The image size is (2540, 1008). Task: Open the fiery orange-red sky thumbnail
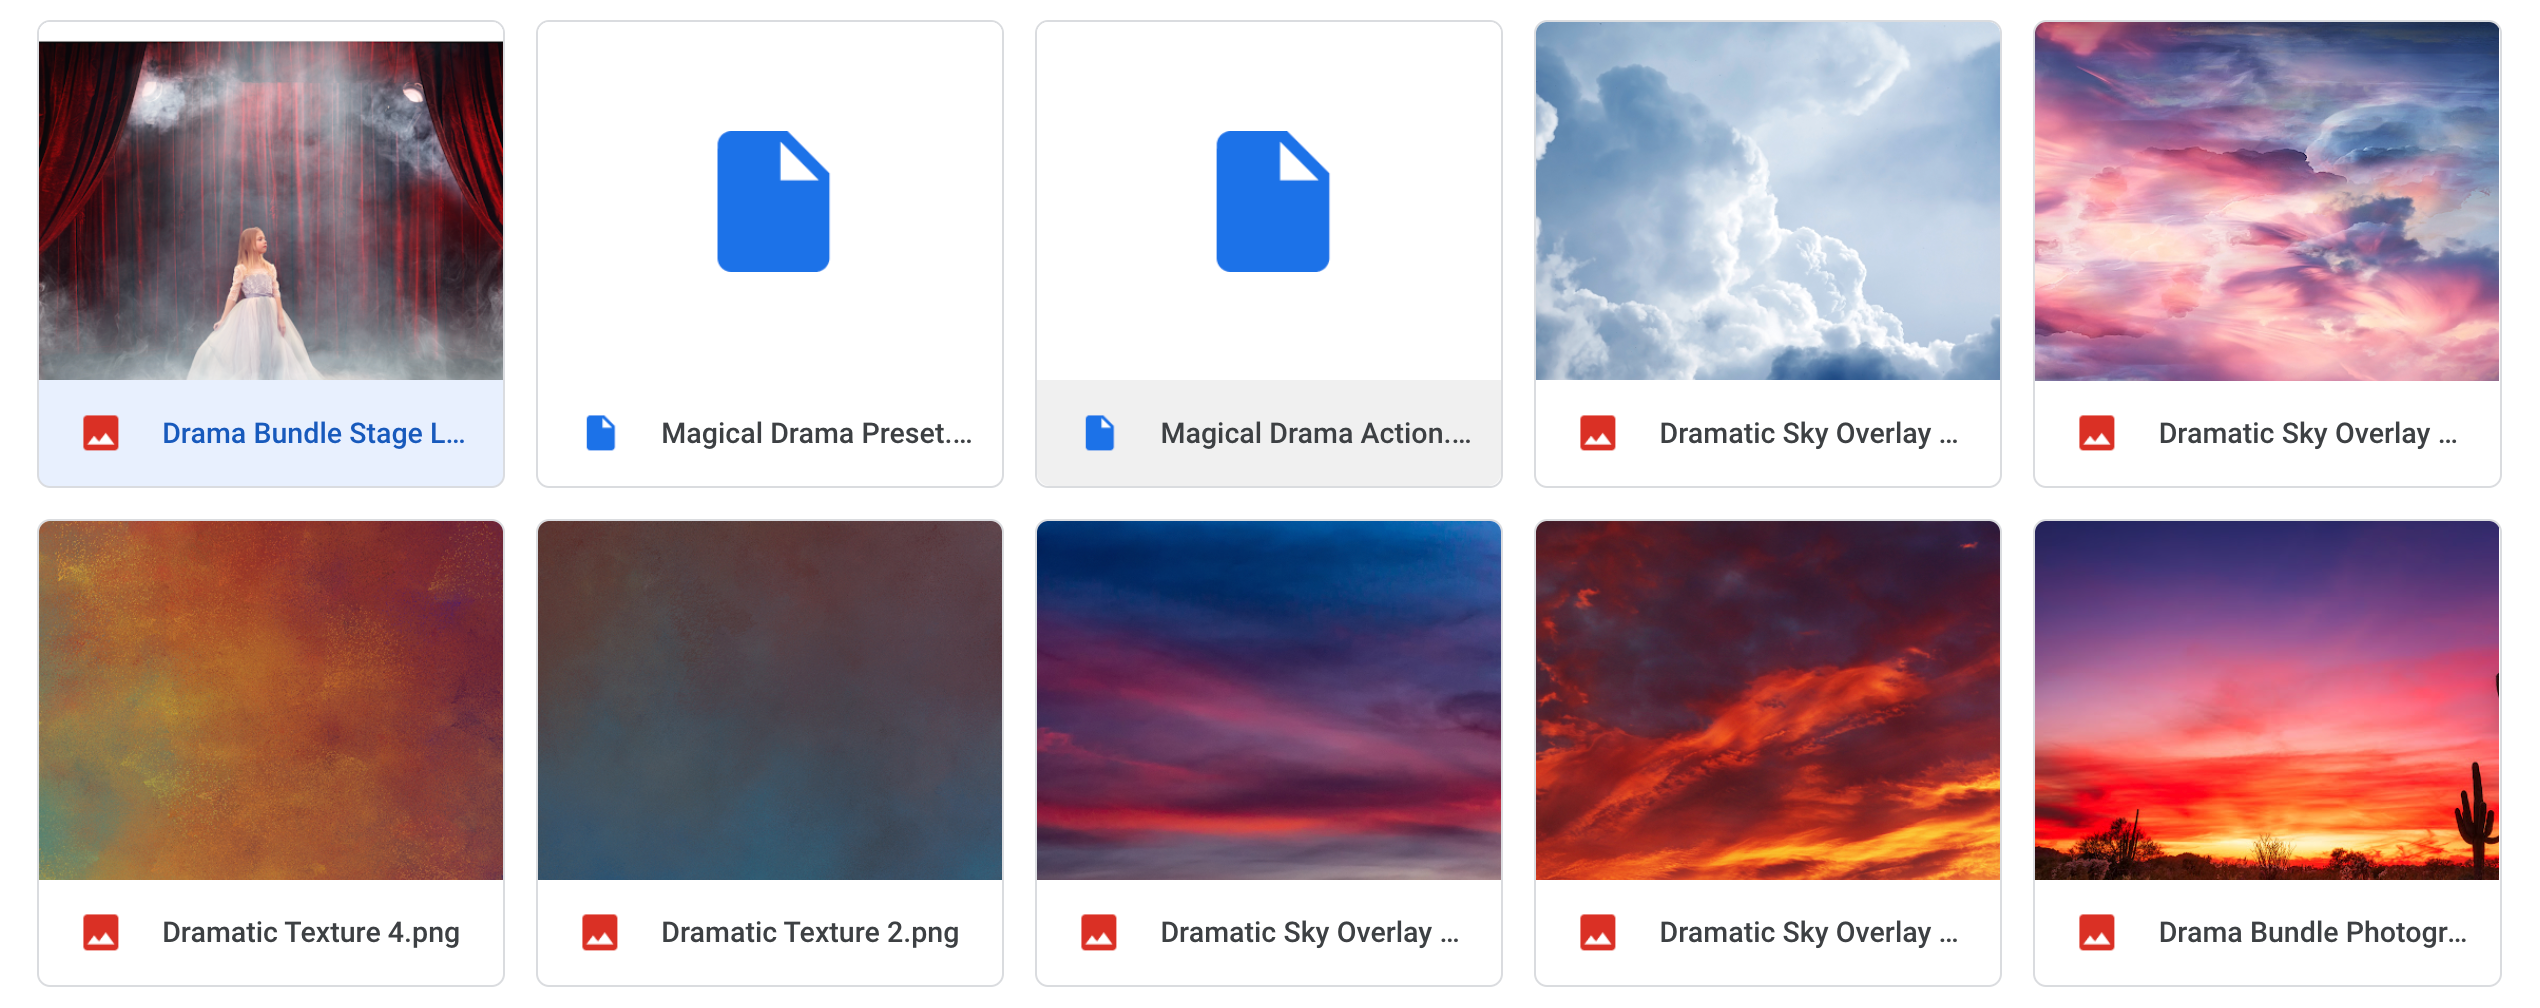click(x=1768, y=700)
